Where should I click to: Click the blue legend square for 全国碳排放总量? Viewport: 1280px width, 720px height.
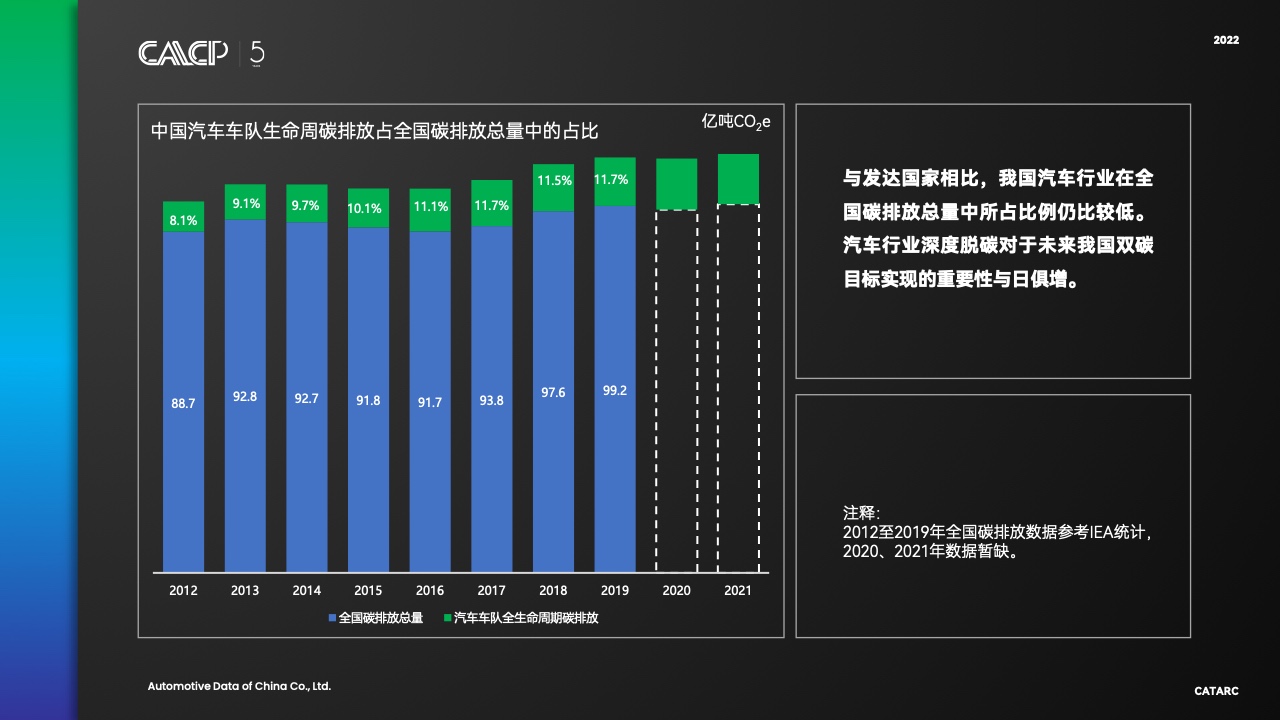[333, 618]
